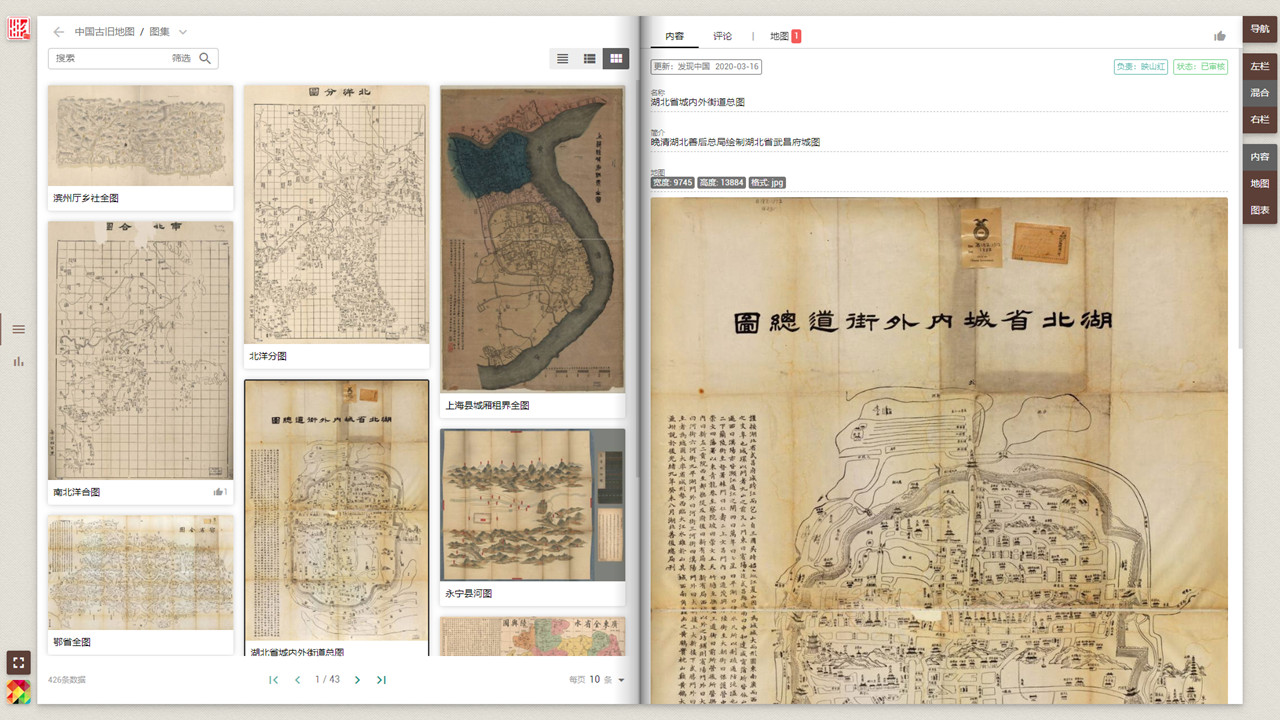Click the 导航 button in right sidebar
The width and height of the screenshot is (1280, 720).
1260,29
